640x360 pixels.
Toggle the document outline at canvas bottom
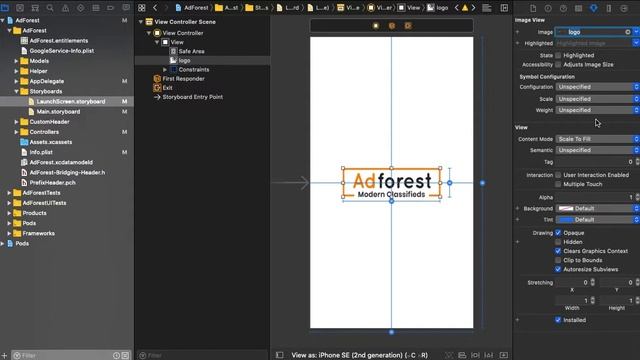coord(280,355)
